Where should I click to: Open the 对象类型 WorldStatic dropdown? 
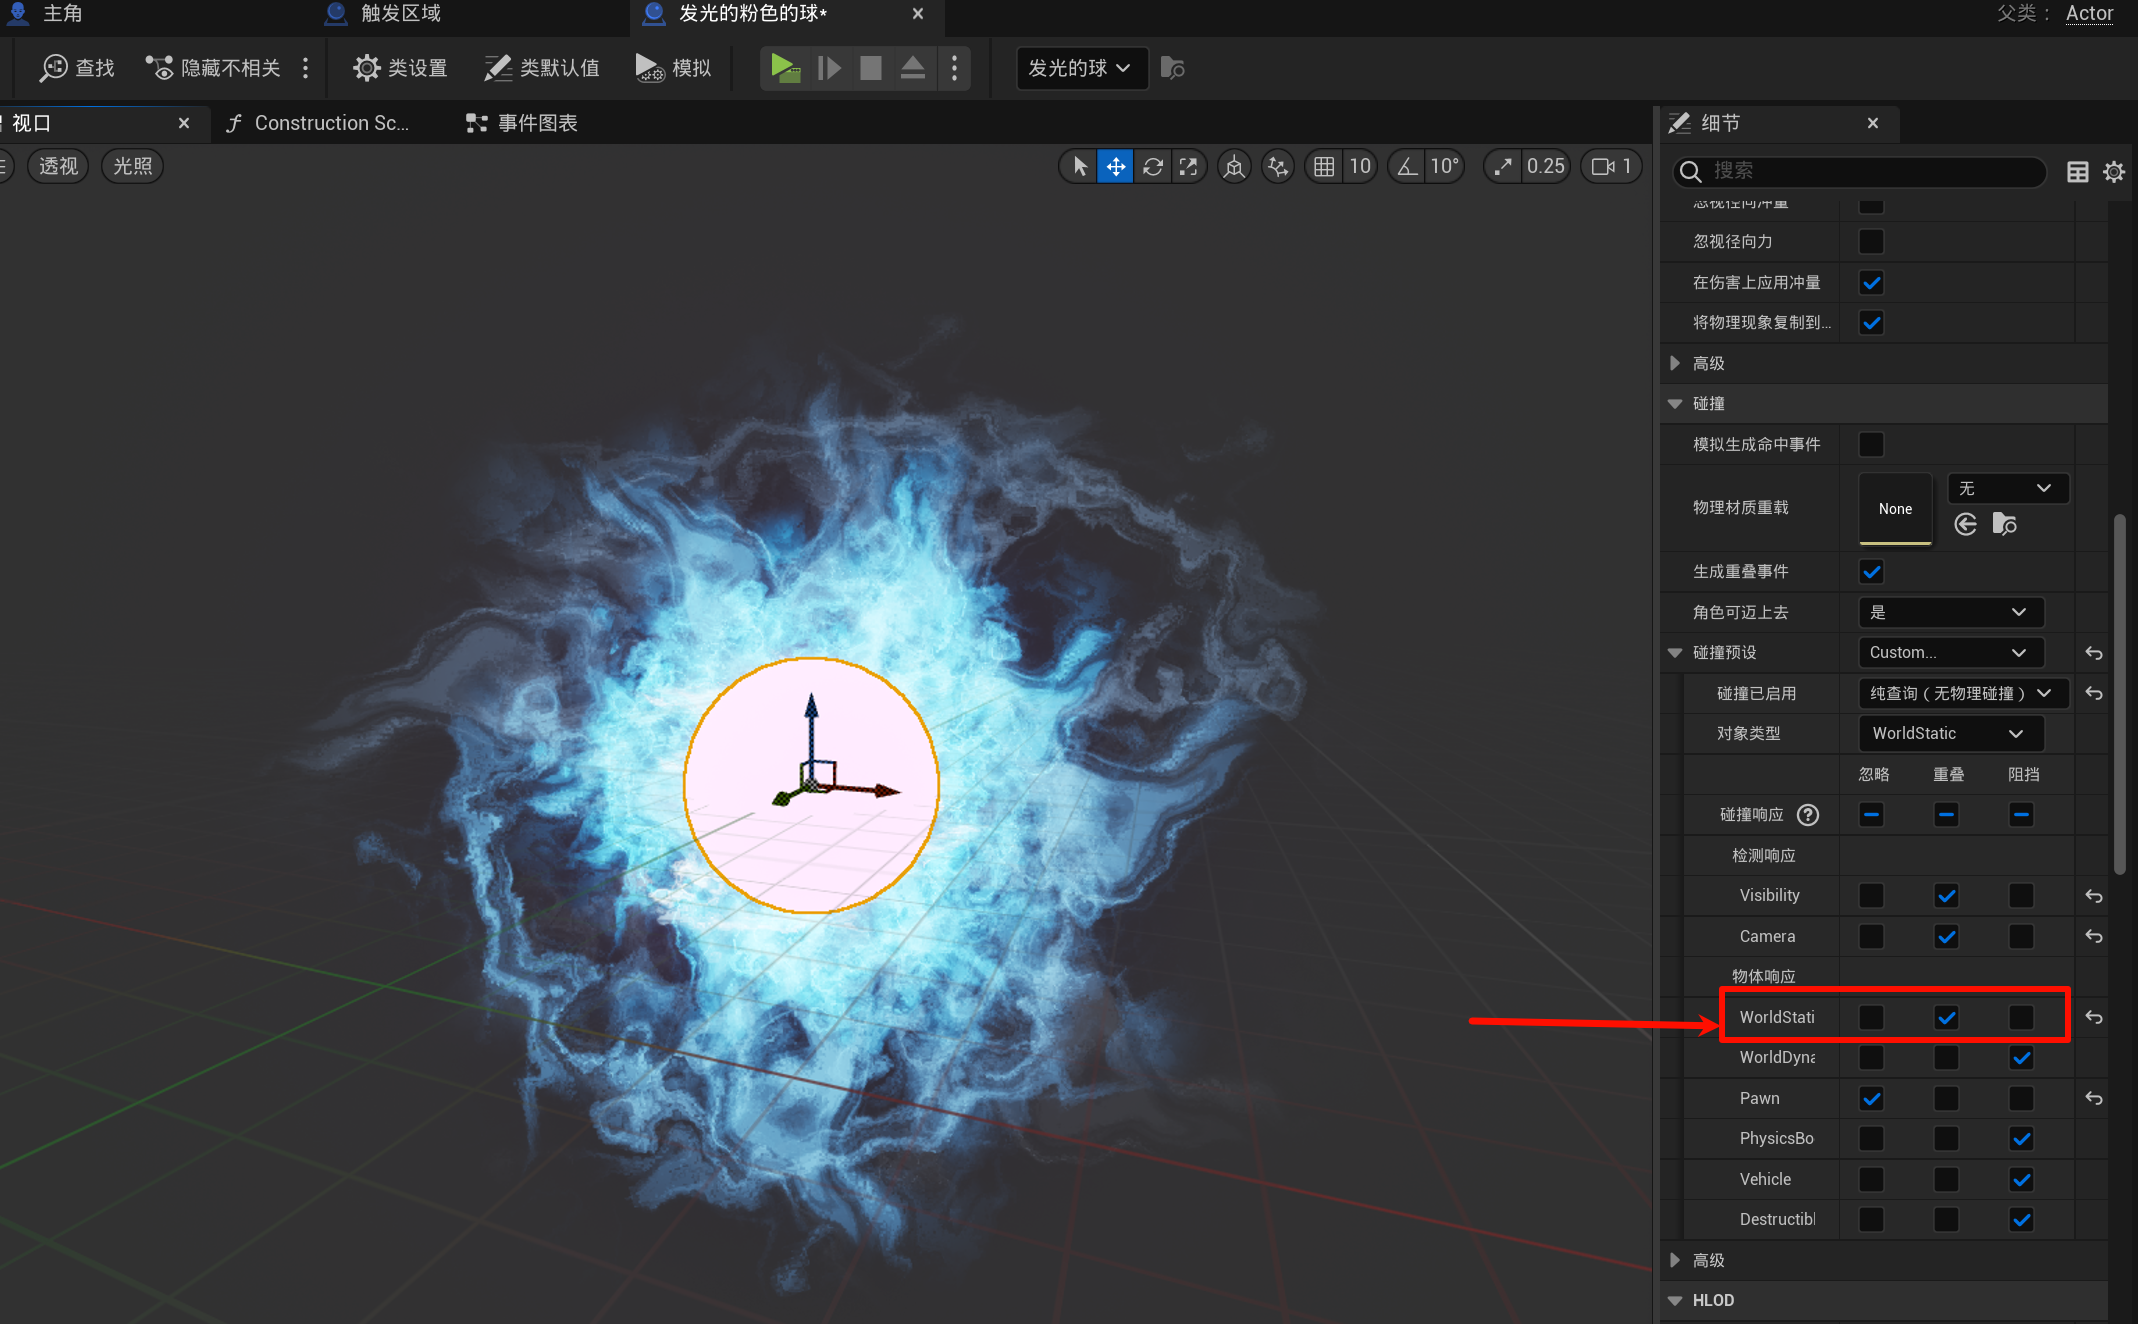1950,733
